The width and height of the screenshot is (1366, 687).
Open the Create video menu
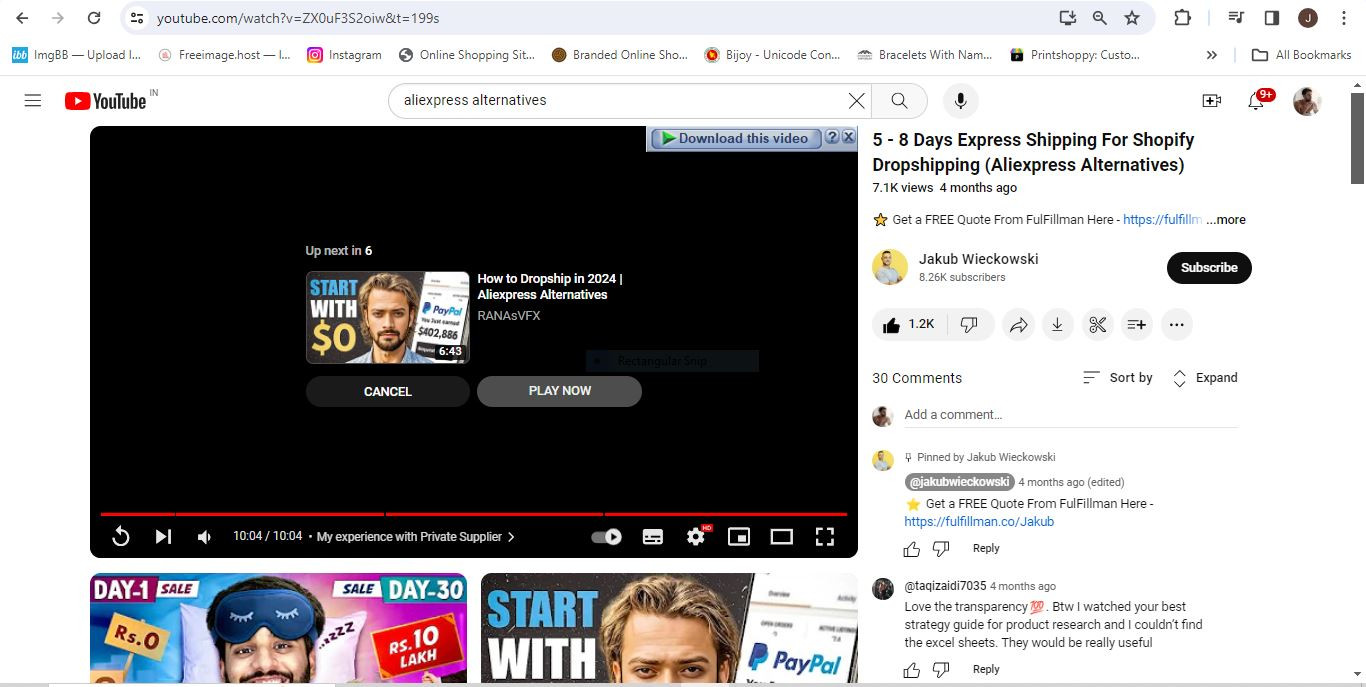click(1211, 100)
